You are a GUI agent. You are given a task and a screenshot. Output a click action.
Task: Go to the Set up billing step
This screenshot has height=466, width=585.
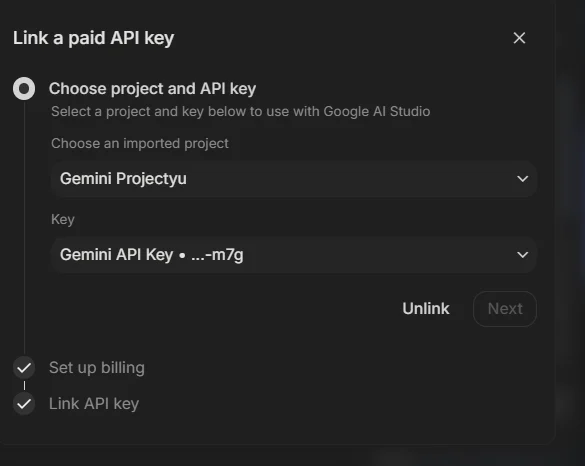tap(97, 368)
